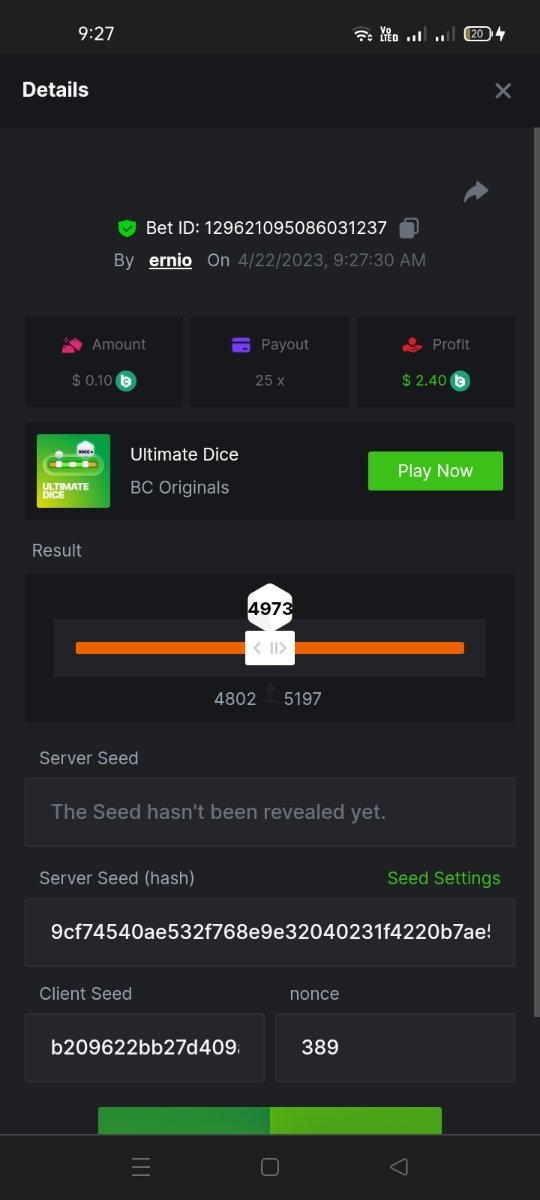
Task: Select the nonce field
Action: click(395, 1047)
